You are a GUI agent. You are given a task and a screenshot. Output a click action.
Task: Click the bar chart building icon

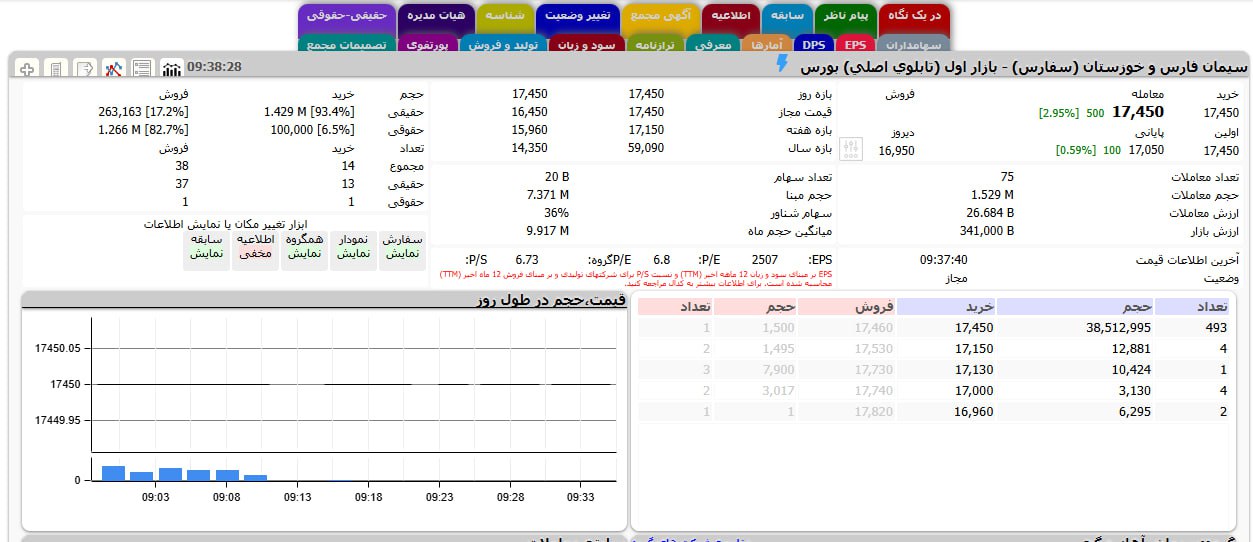point(172,68)
